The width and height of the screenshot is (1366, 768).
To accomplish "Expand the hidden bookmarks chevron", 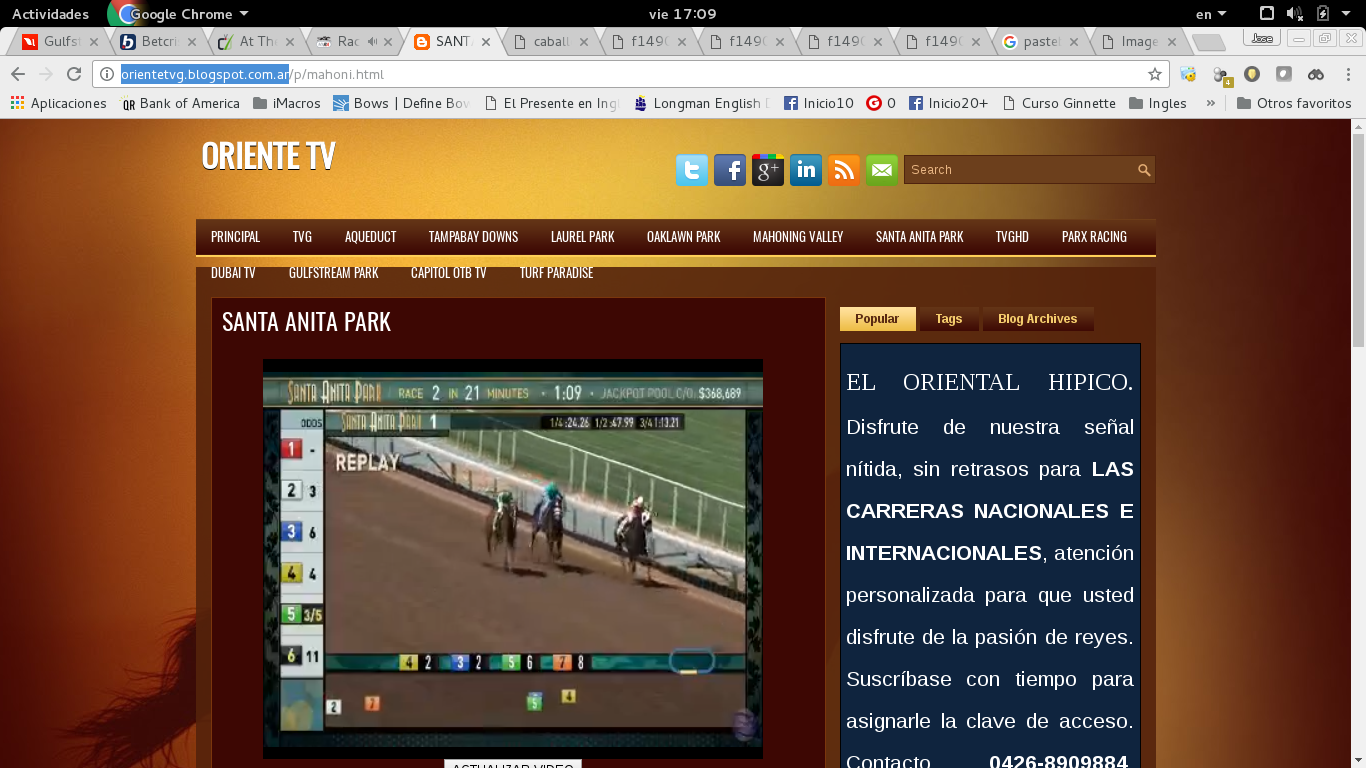I will pyautogui.click(x=1211, y=103).
